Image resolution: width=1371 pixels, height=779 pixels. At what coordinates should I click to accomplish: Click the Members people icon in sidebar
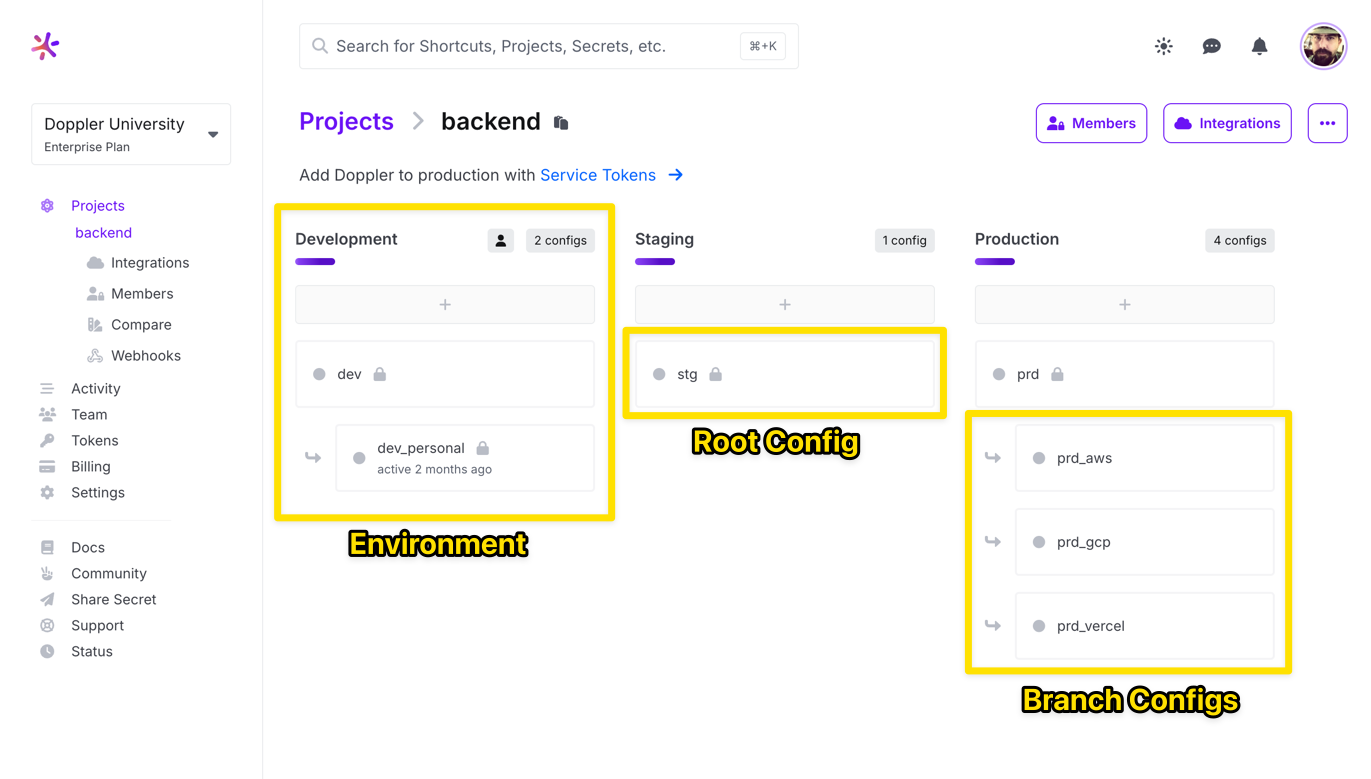click(95, 294)
